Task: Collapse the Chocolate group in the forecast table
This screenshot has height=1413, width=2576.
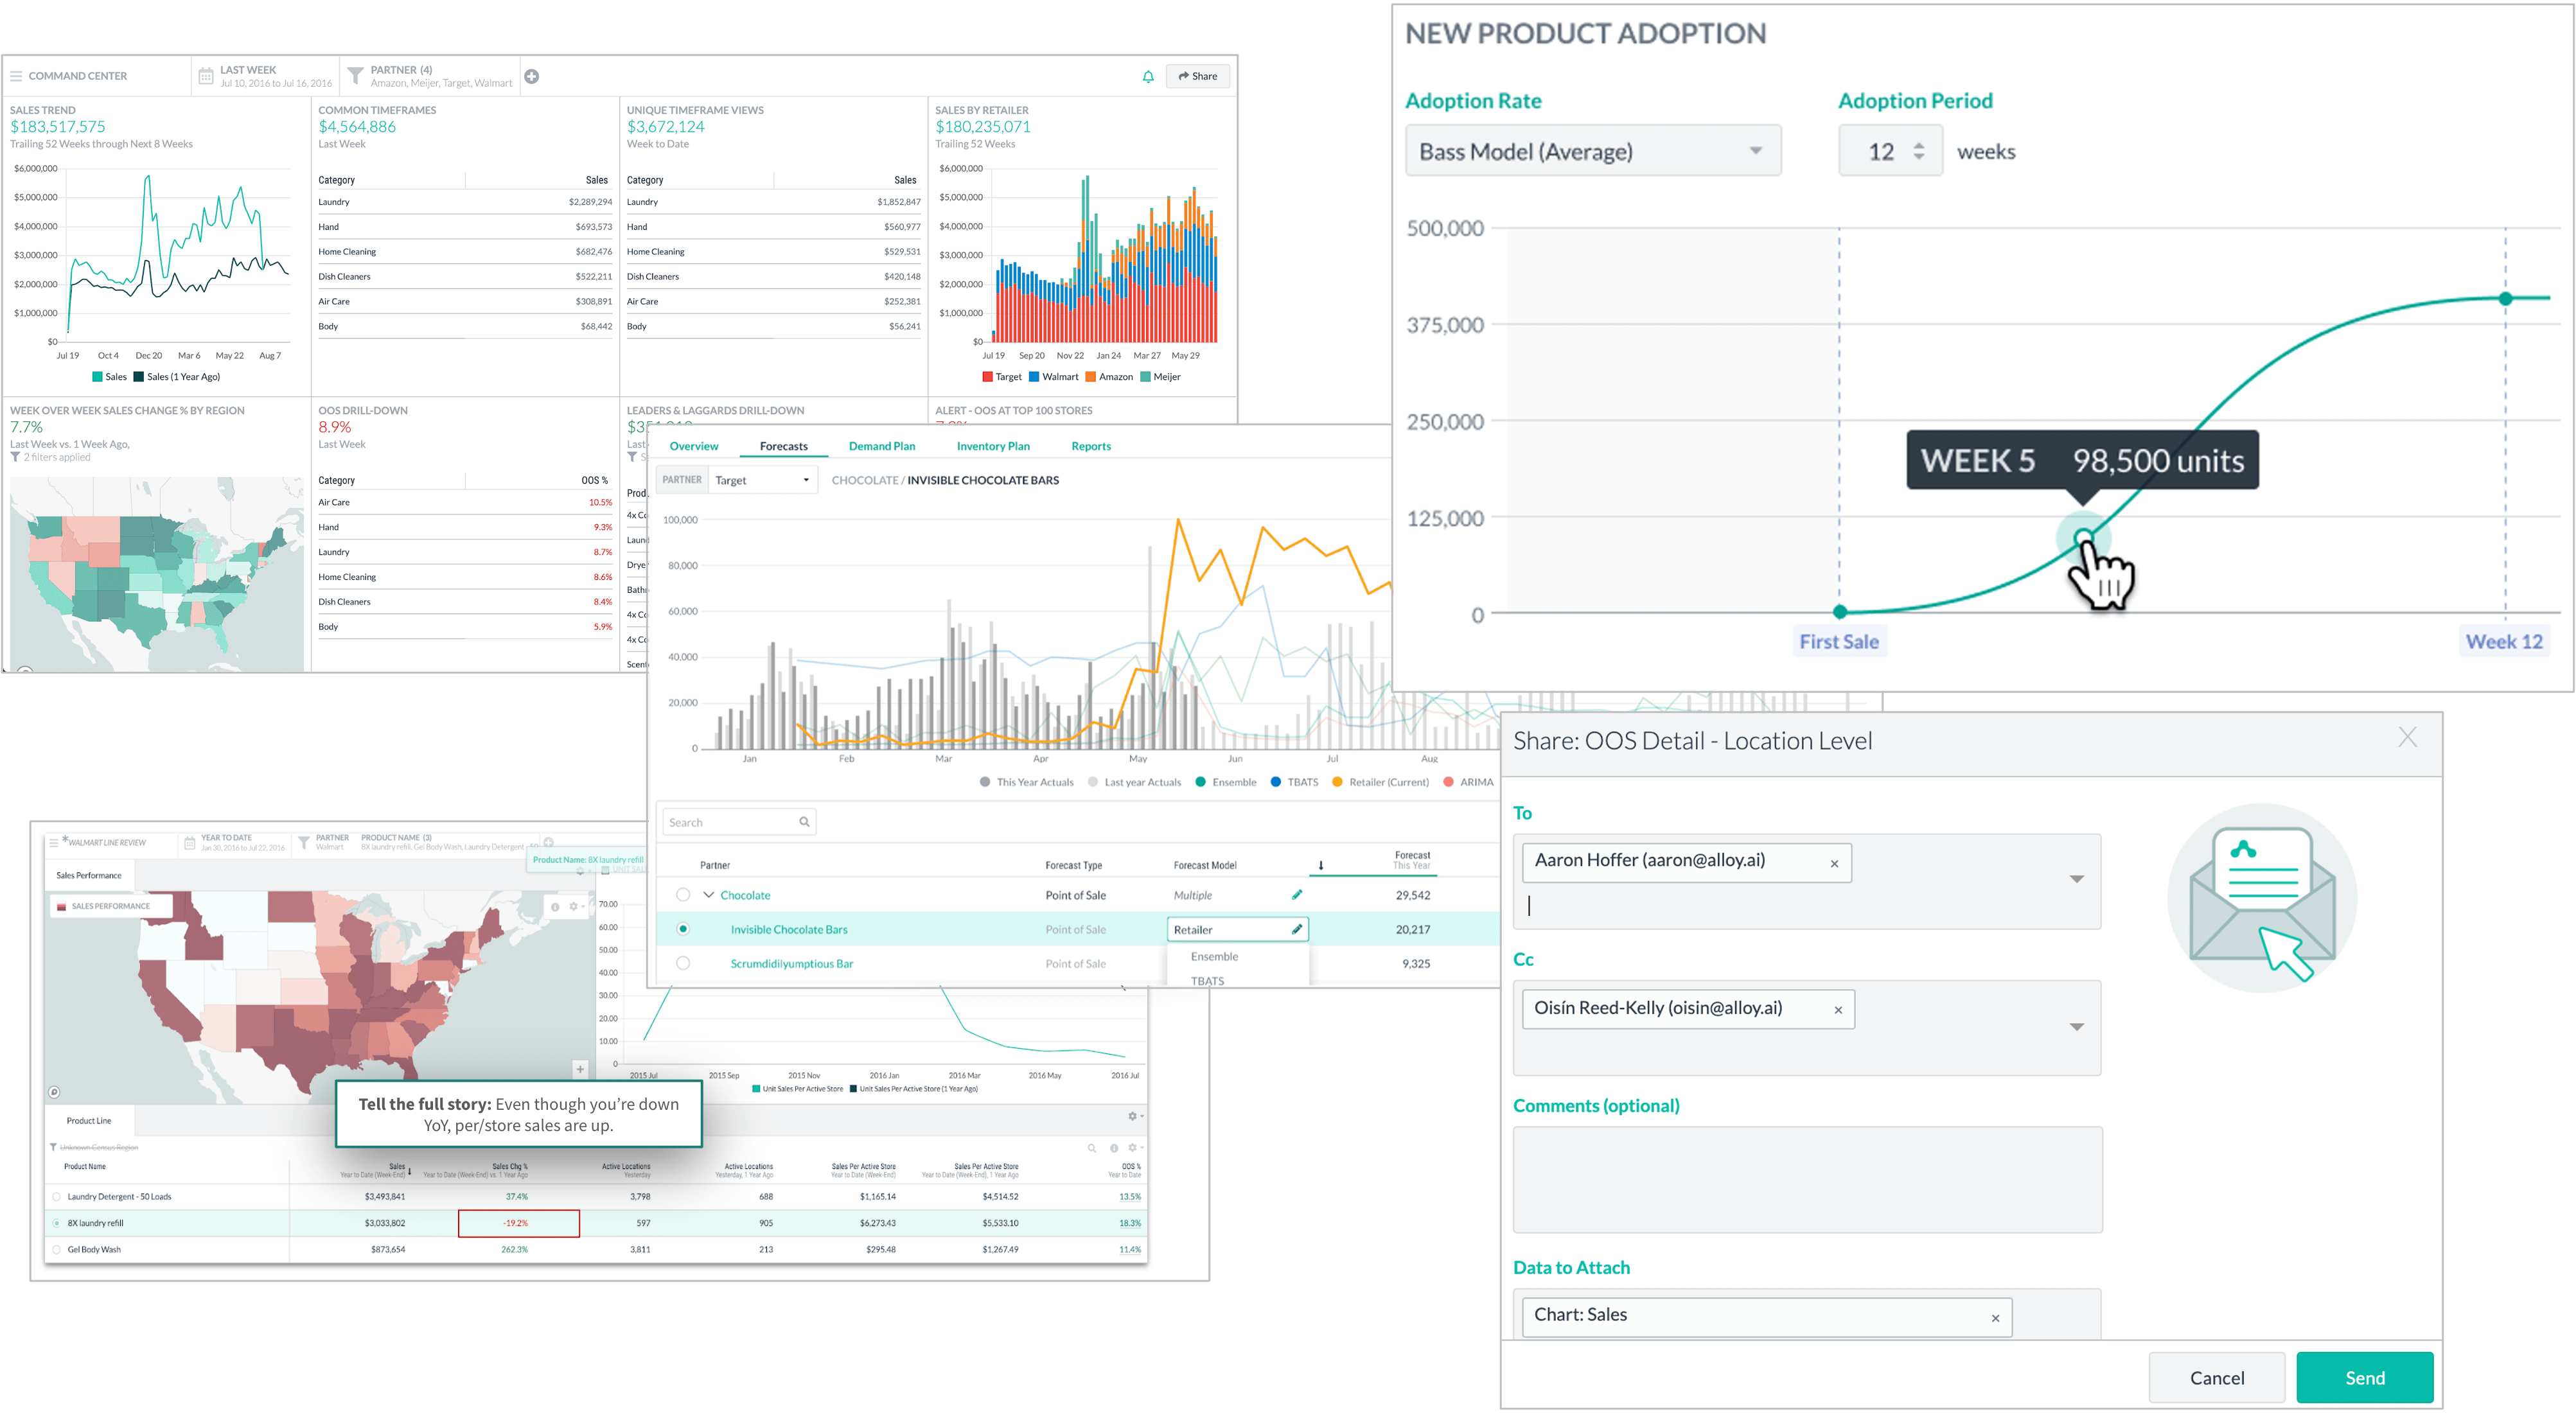Action: (x=710, y=895)
